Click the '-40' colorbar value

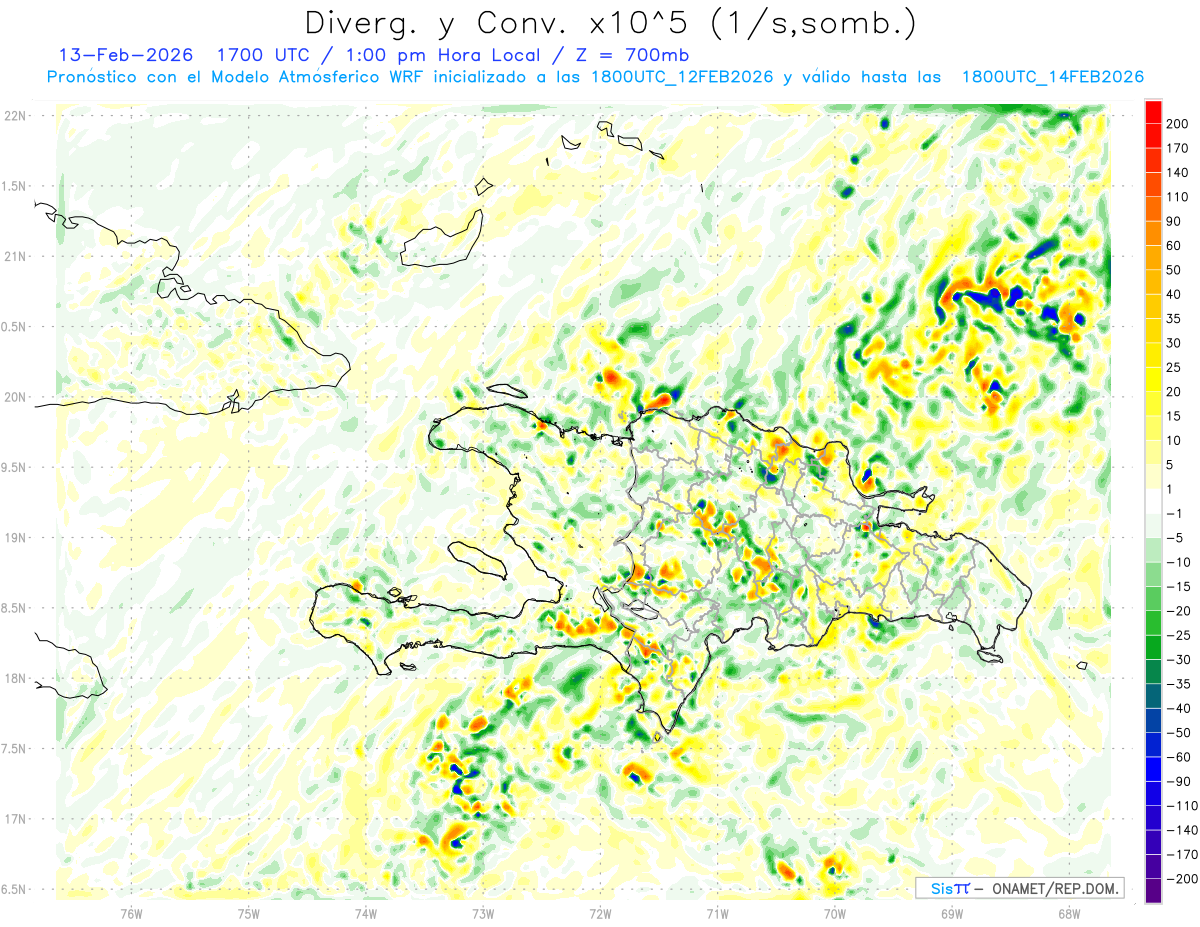click(1181, 708)
